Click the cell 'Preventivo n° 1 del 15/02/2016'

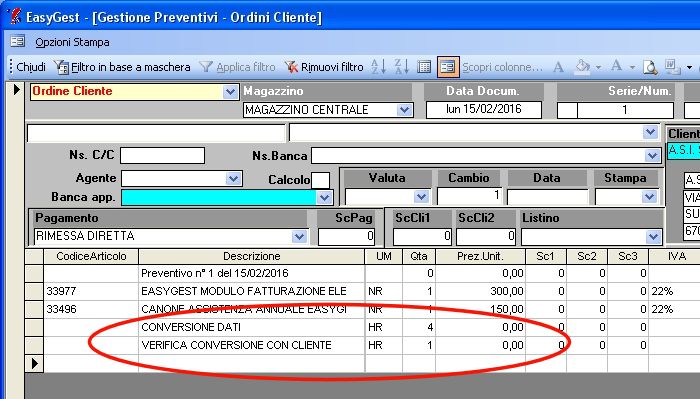click(x=252, y=273)
